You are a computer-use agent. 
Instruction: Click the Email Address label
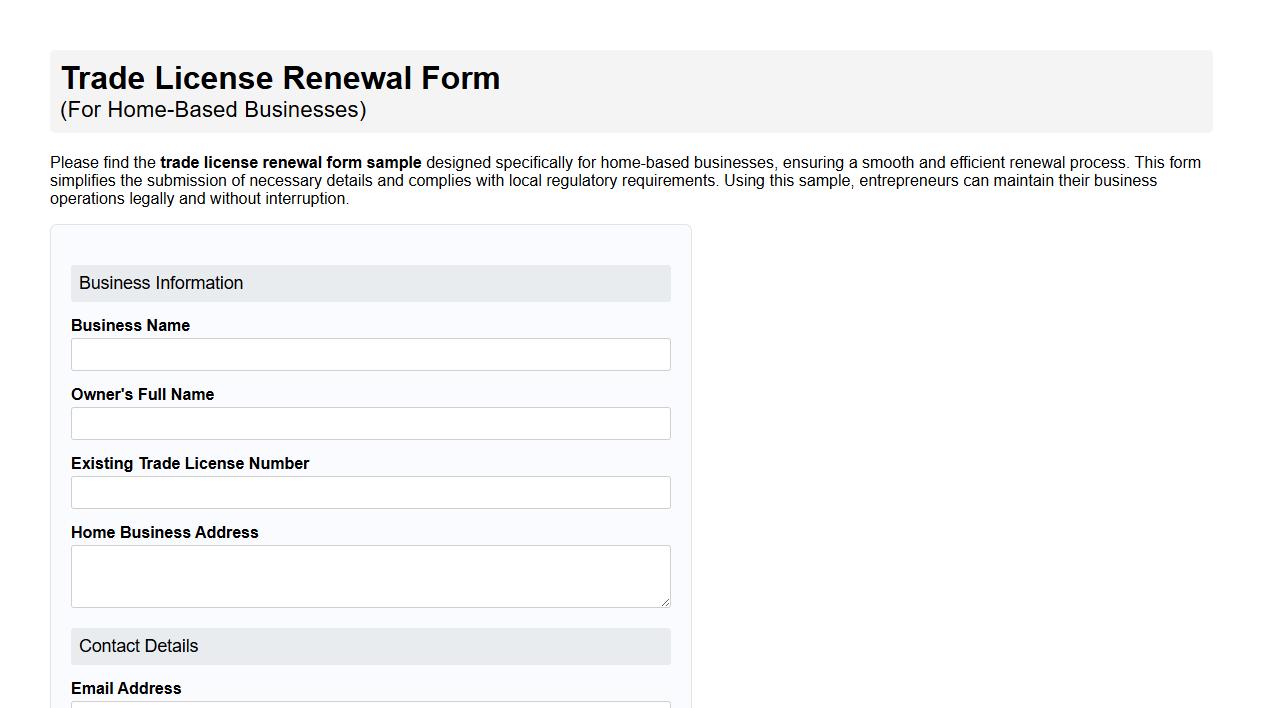click(x=126, y=688)
